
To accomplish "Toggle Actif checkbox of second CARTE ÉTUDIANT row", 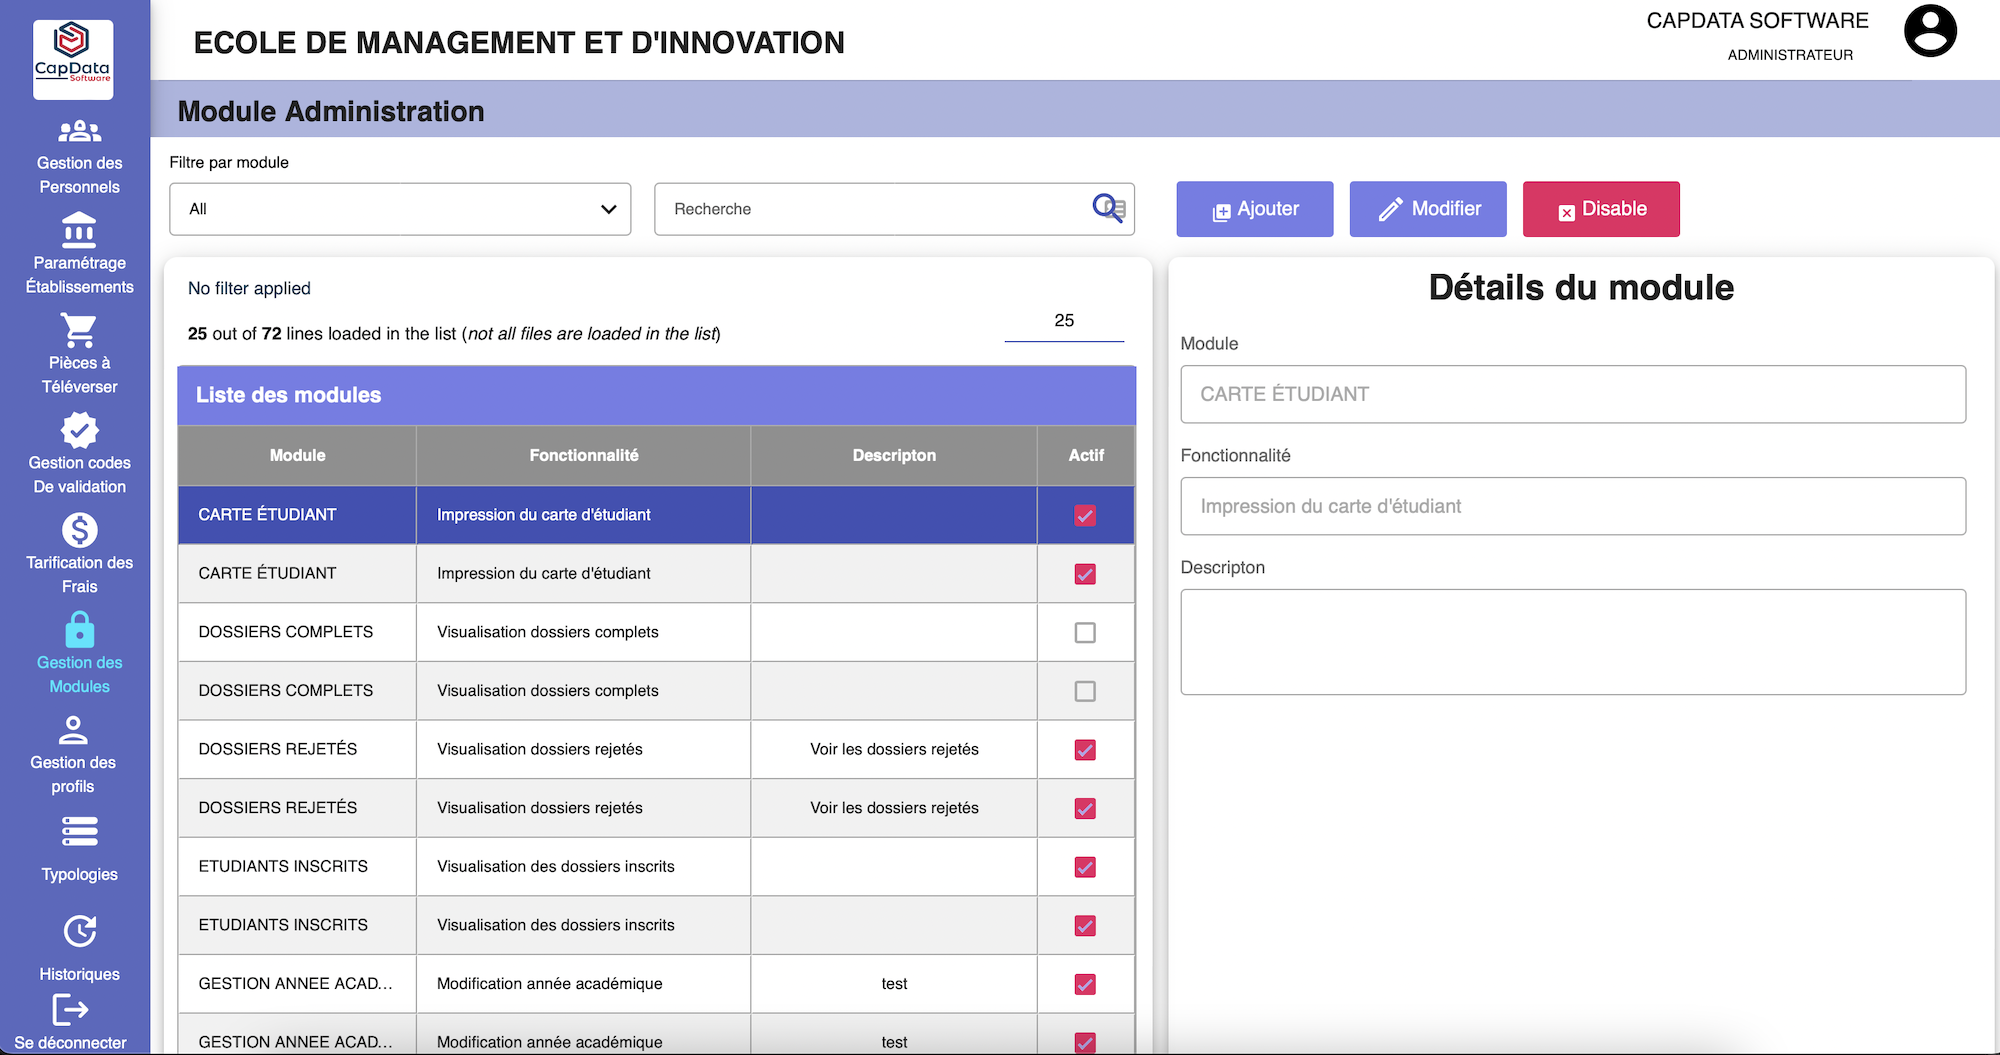I will click(1085, 574).
